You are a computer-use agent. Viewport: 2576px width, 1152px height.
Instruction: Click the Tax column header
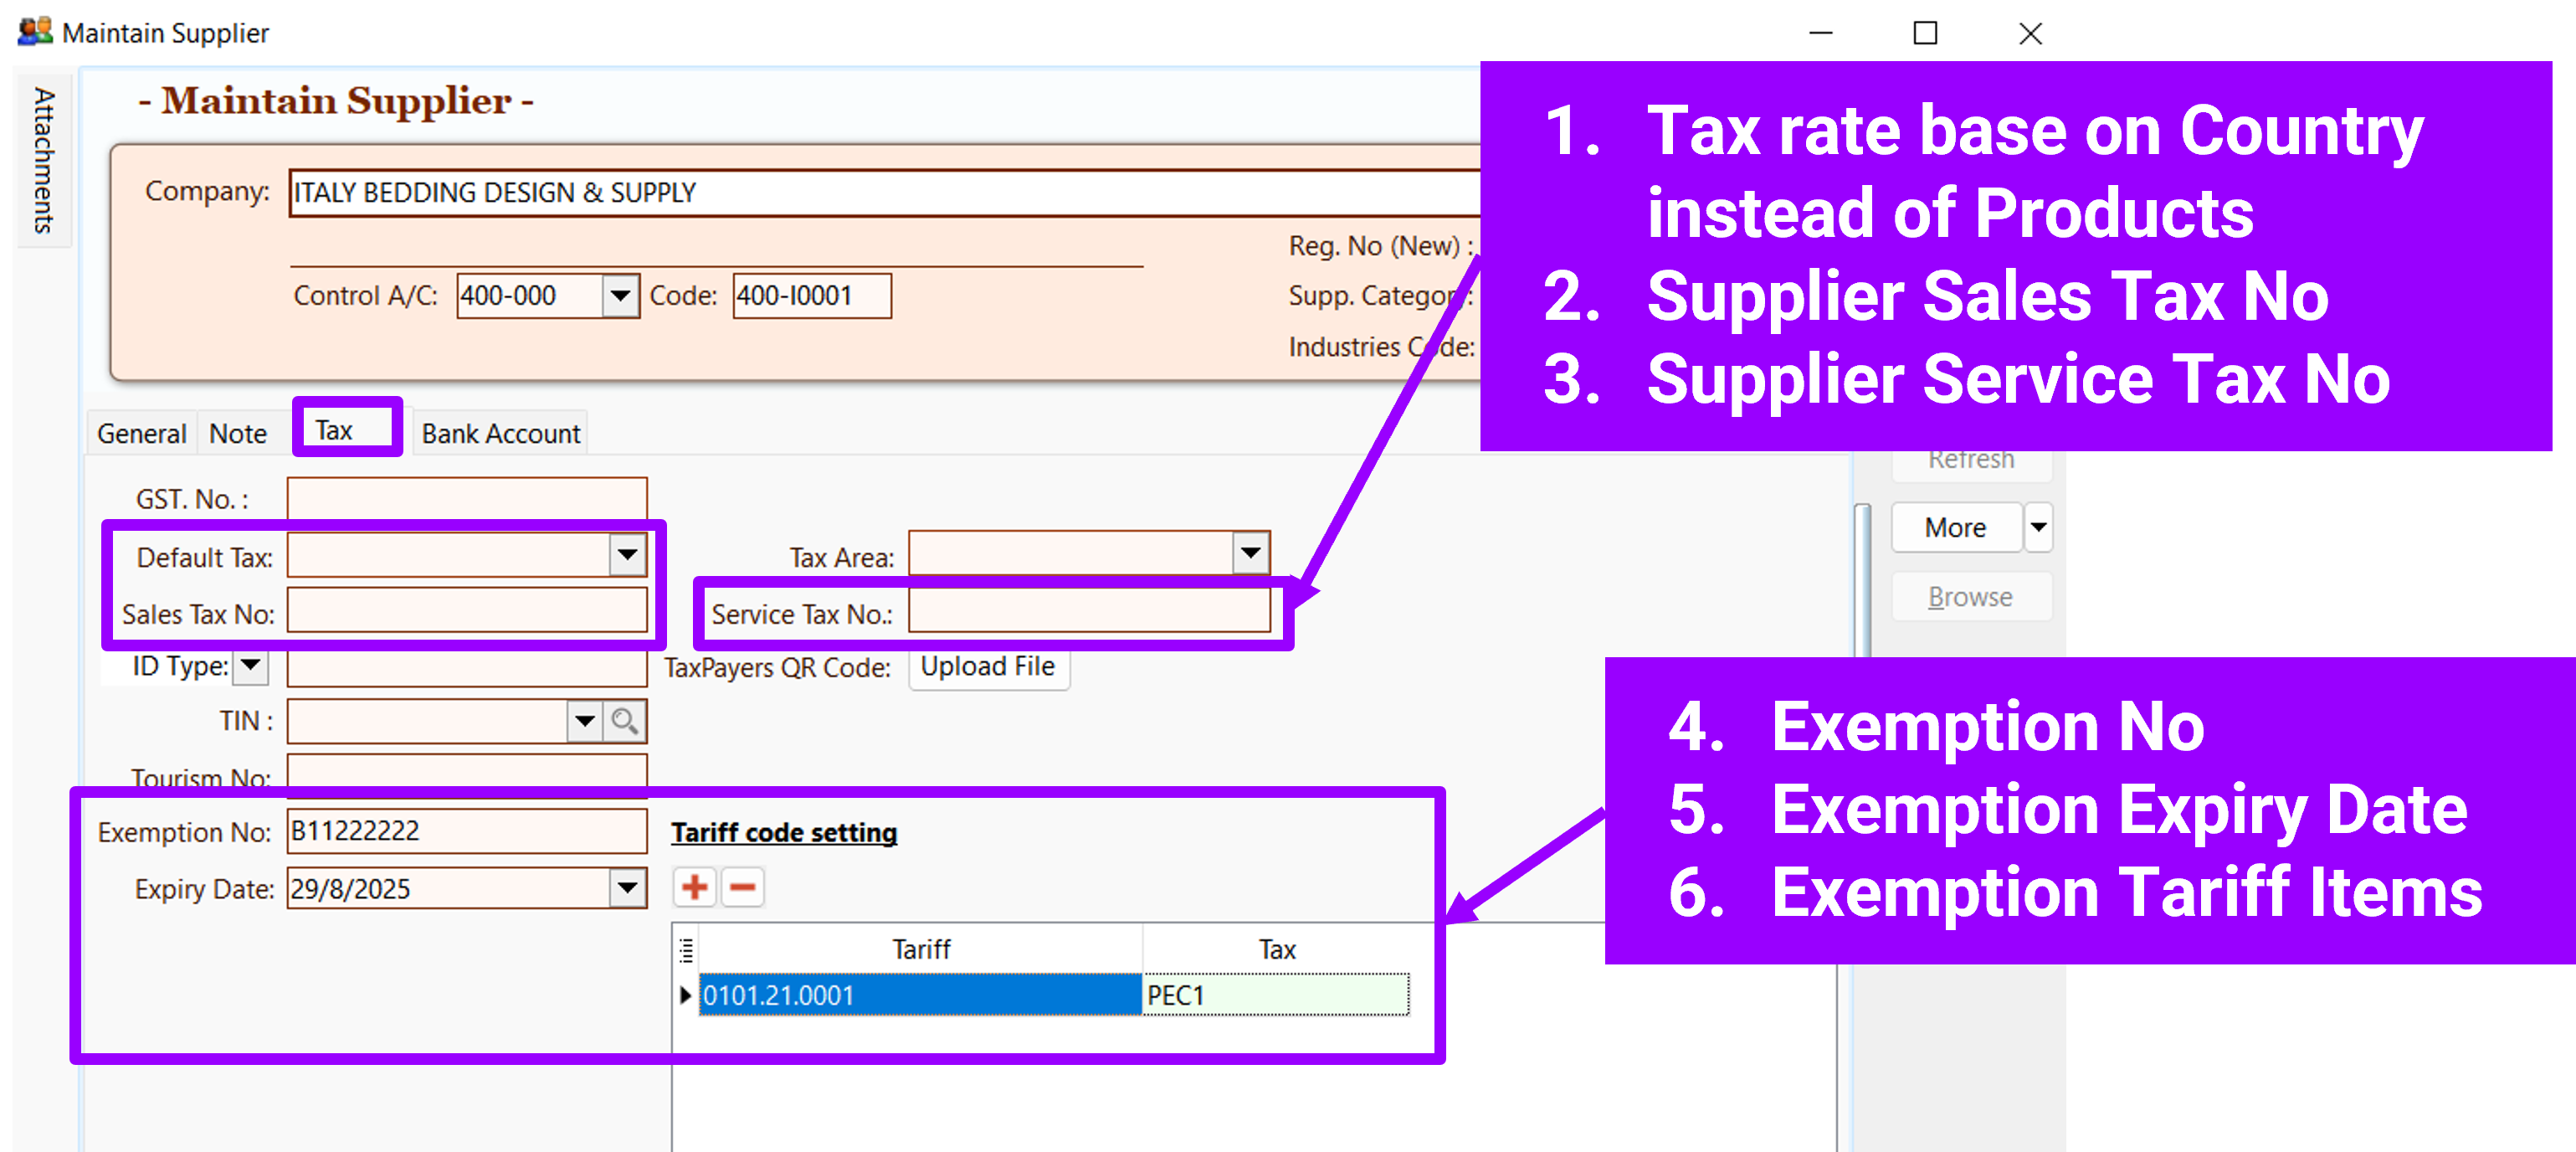coord(1276,949)
